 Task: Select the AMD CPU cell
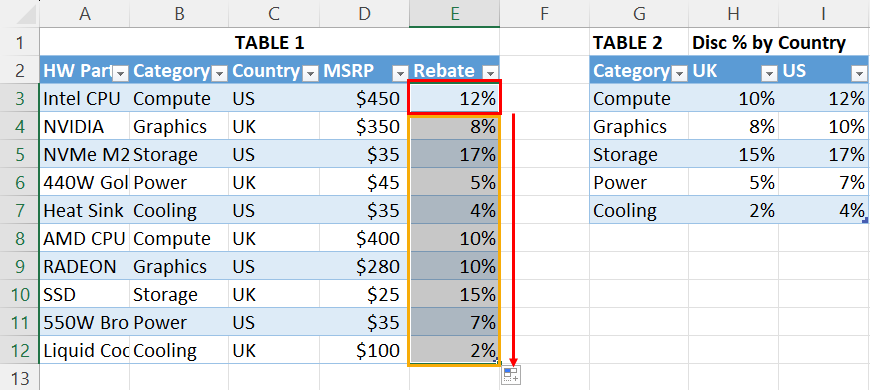click(x=84, y=239)
